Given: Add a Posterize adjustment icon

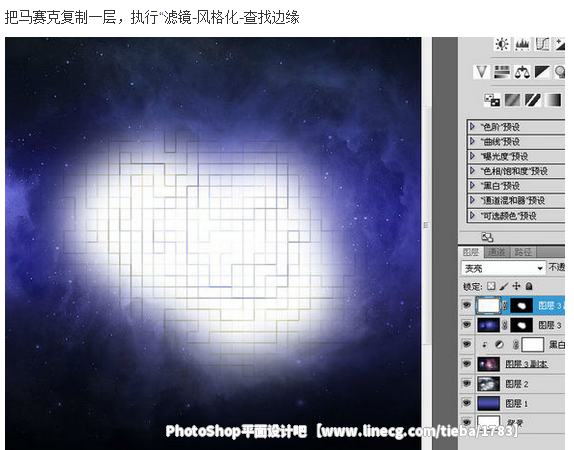Looking at the screenshot, I should pyautogui.click(x=512, y=100).
